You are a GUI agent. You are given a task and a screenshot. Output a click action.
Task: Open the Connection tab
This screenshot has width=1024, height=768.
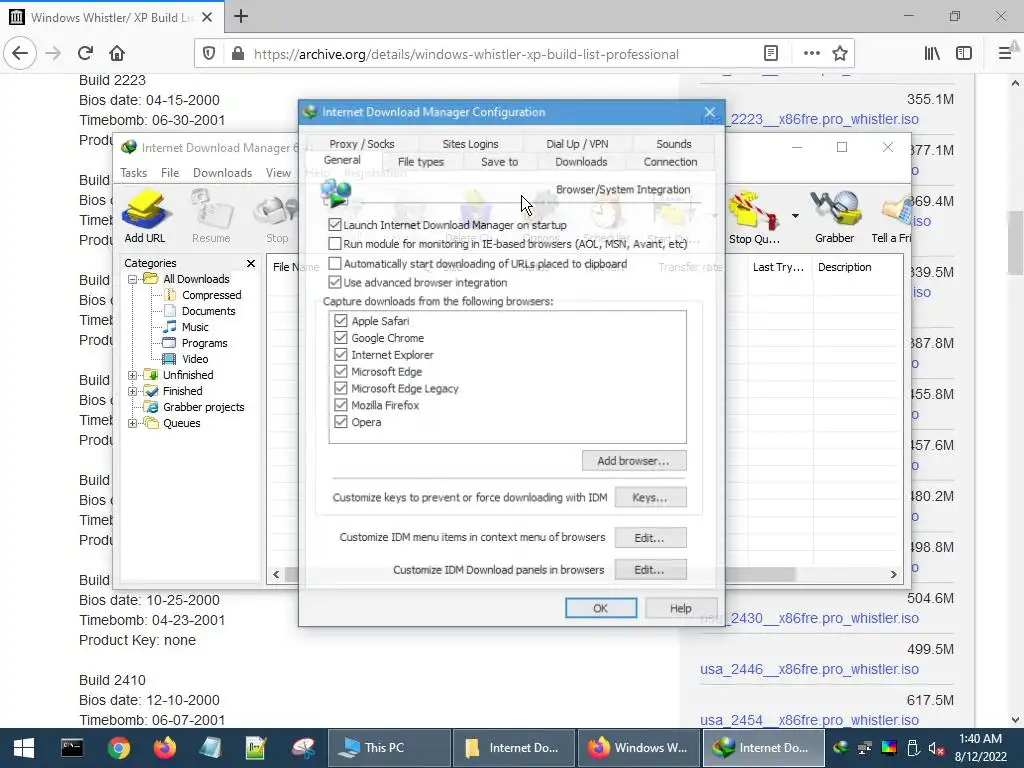point(670,161)
